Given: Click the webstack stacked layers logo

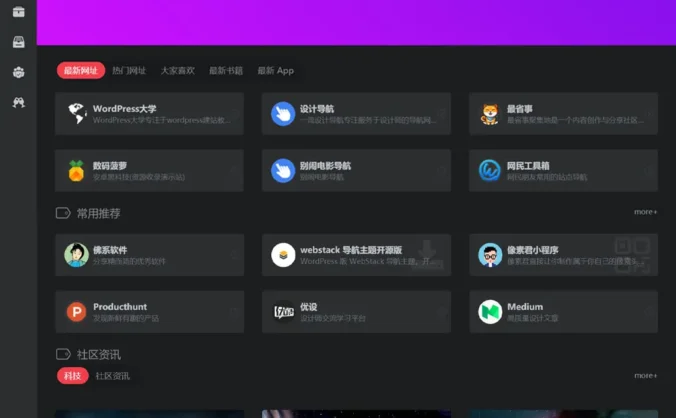Looking at the screenshot, I should [x=283, y=255].
